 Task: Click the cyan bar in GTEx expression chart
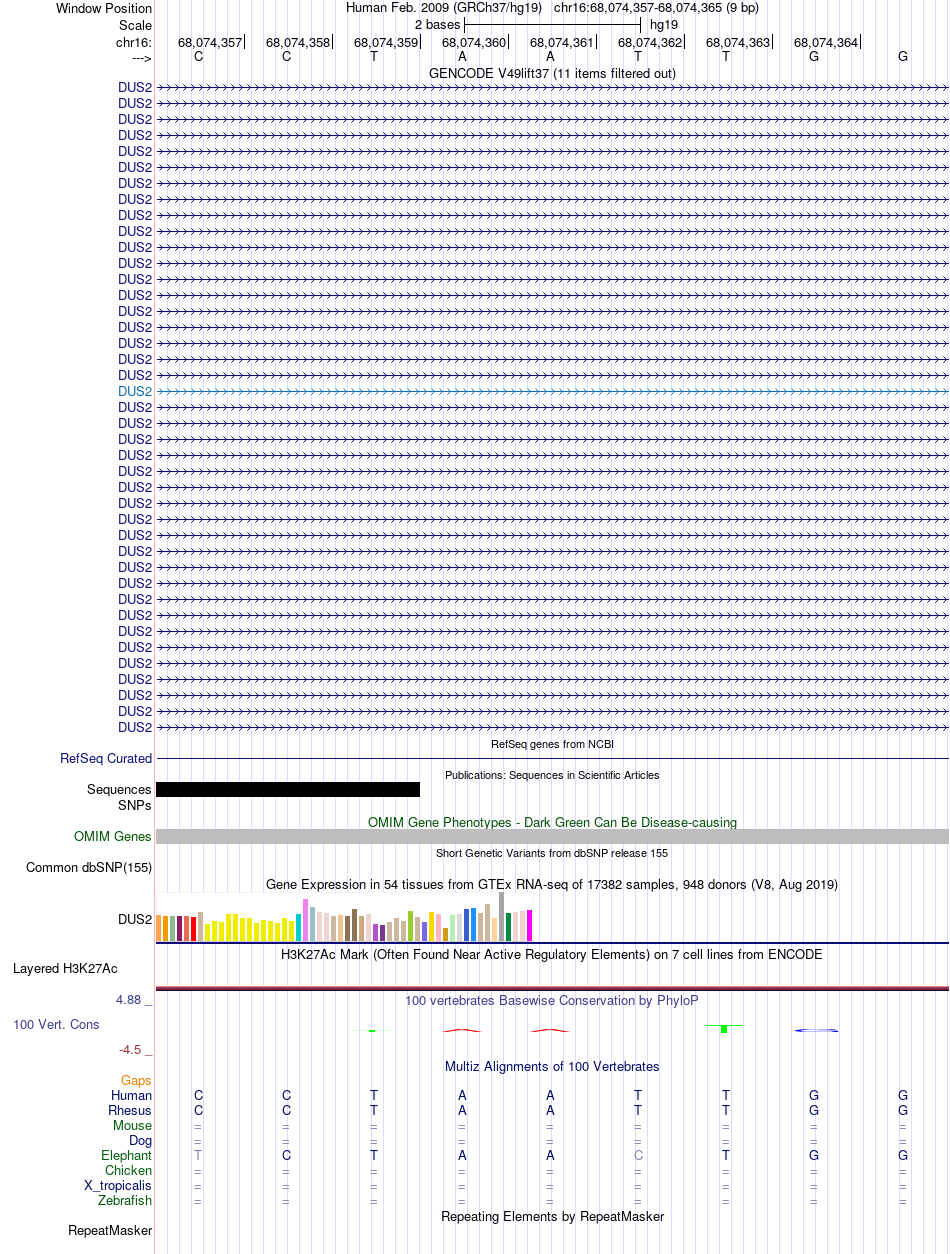(299, 927)
